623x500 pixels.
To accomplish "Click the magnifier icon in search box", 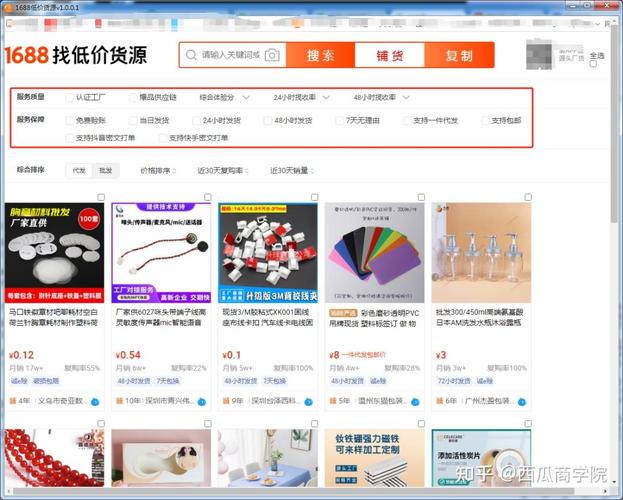I will [191, 55].
